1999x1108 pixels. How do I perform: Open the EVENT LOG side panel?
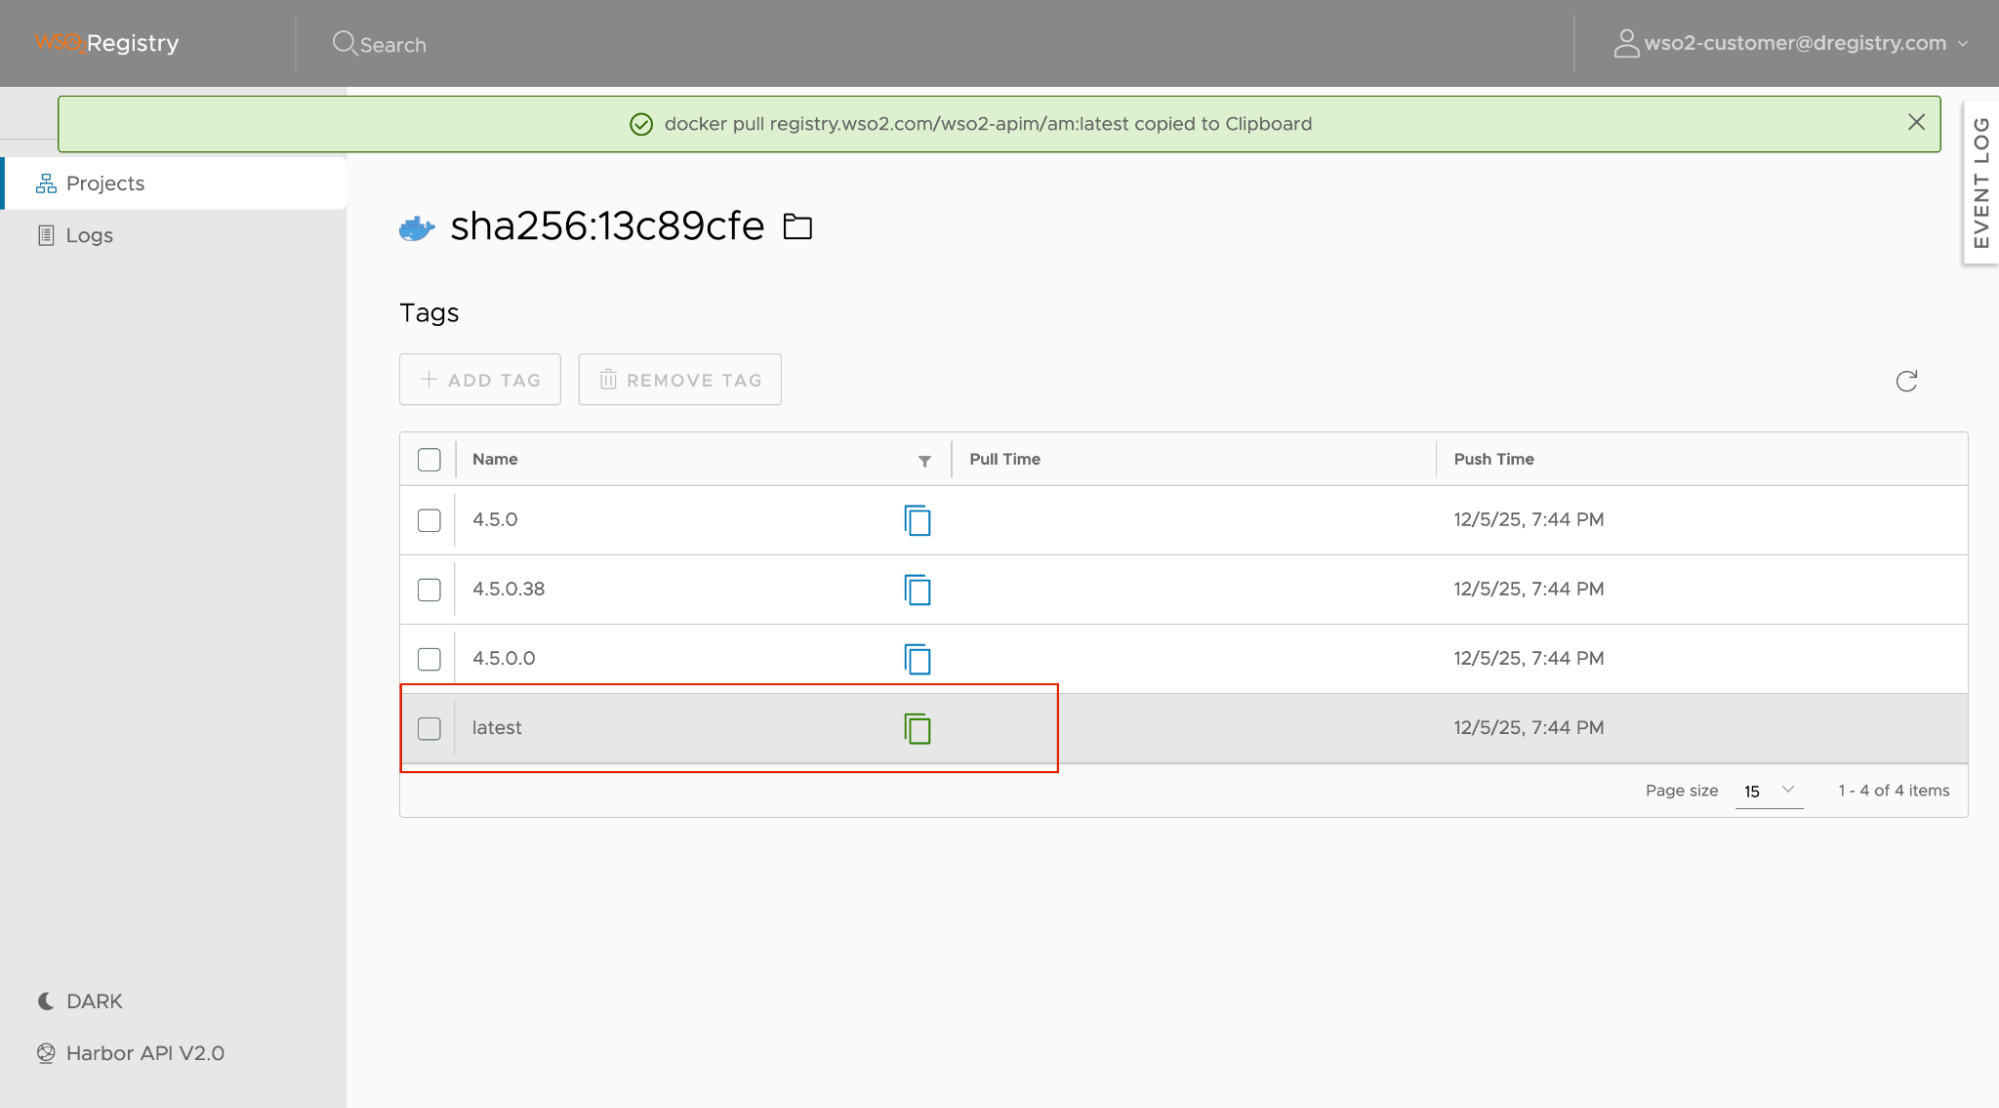tap(1980, 182)
